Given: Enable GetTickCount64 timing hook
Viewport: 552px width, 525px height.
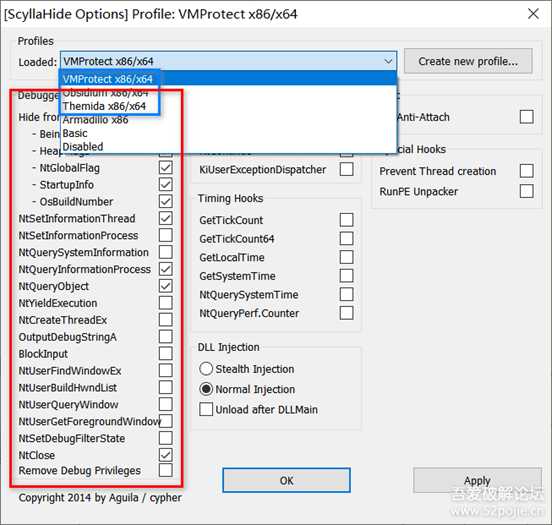Looking at the screenshot, I should click(x=346, y=238).
